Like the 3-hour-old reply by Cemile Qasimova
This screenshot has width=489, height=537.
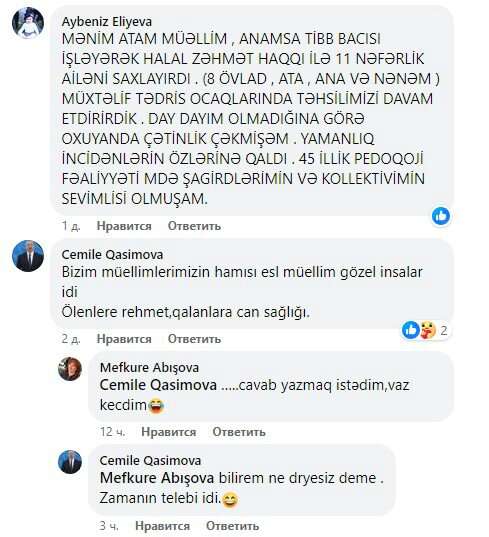(x=162, y=526)
